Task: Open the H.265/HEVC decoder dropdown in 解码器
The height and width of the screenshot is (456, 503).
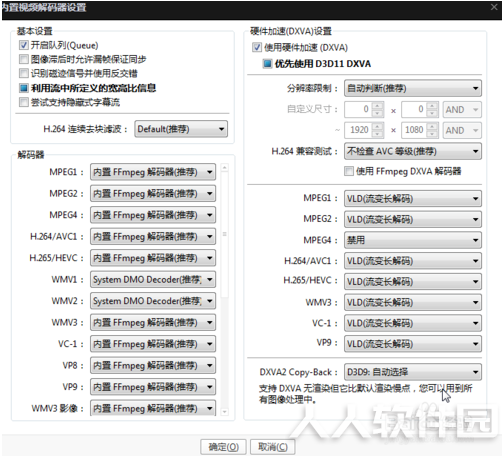Action: point(153,258)
